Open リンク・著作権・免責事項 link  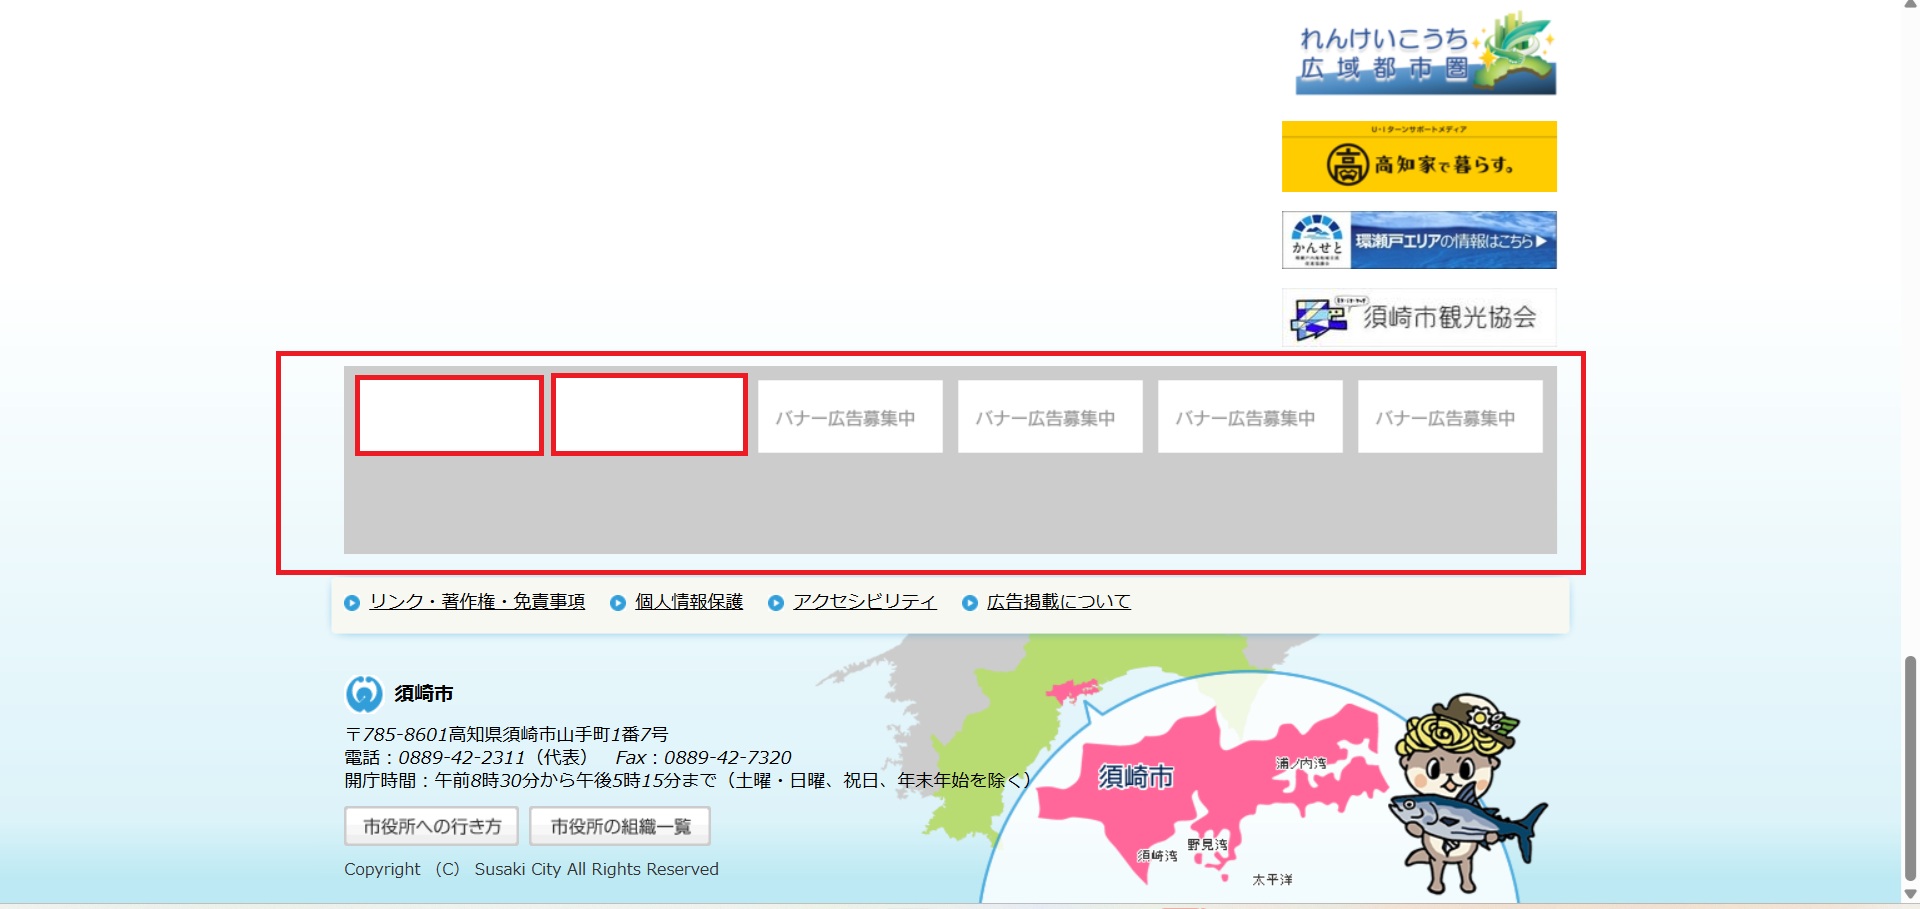(477, 601)
